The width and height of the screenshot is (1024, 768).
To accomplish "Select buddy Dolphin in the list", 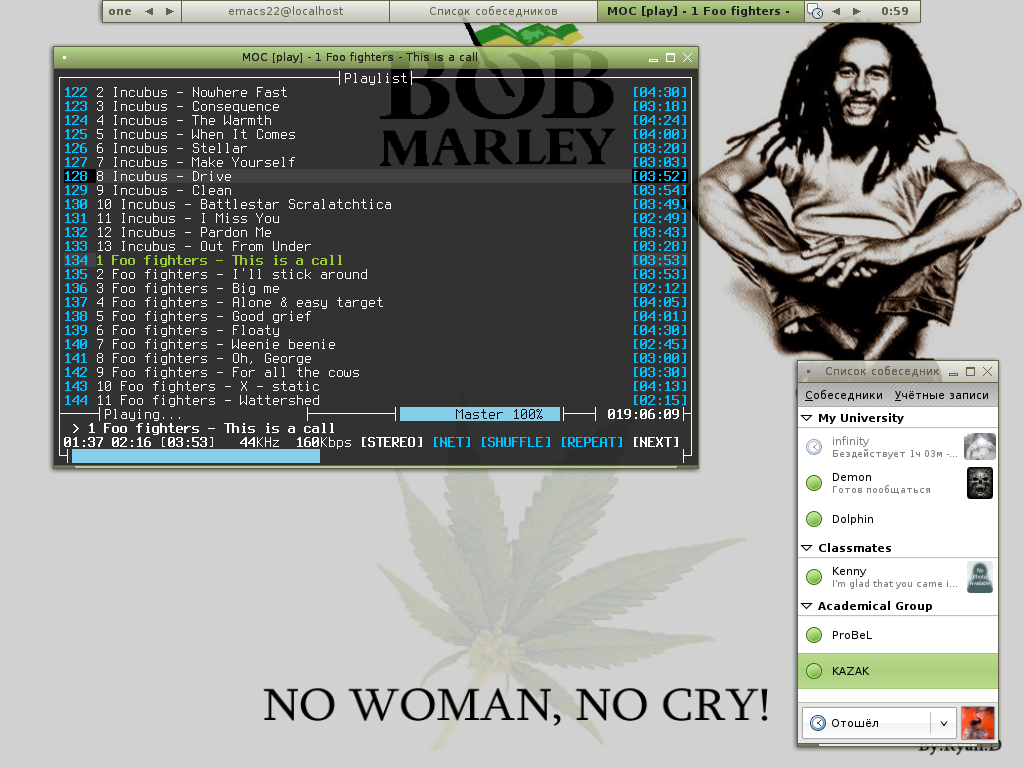I will pyautogui.click(x=898, y=519).
